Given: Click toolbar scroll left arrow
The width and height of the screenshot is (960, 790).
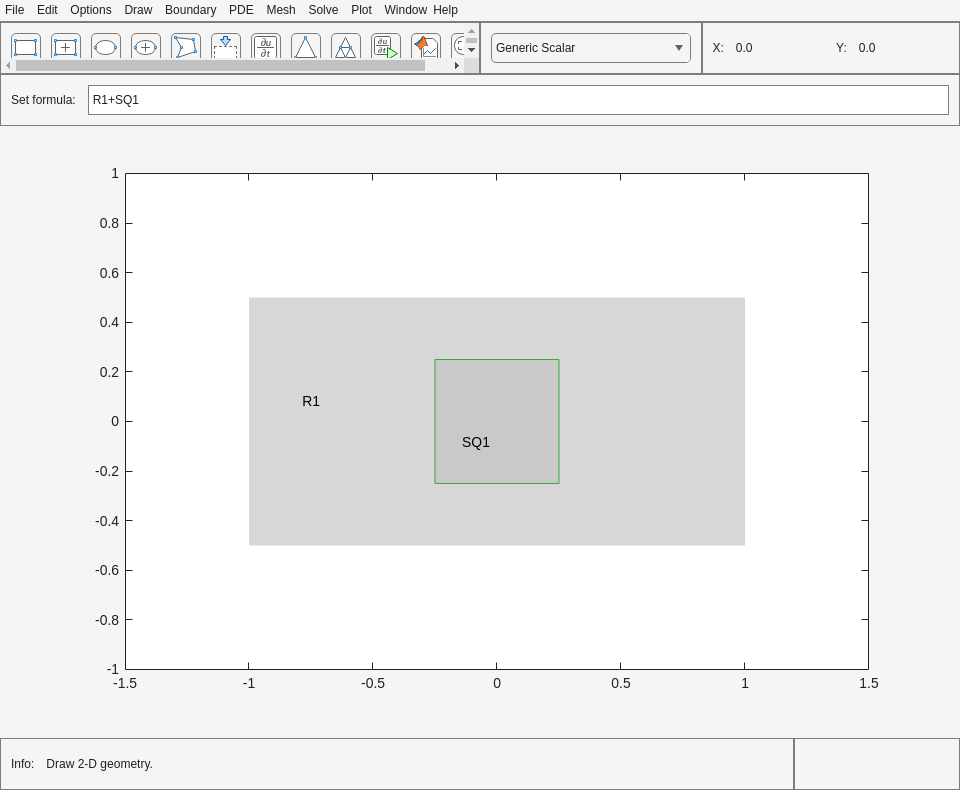Looking at the screenshot, I should 8,66.
